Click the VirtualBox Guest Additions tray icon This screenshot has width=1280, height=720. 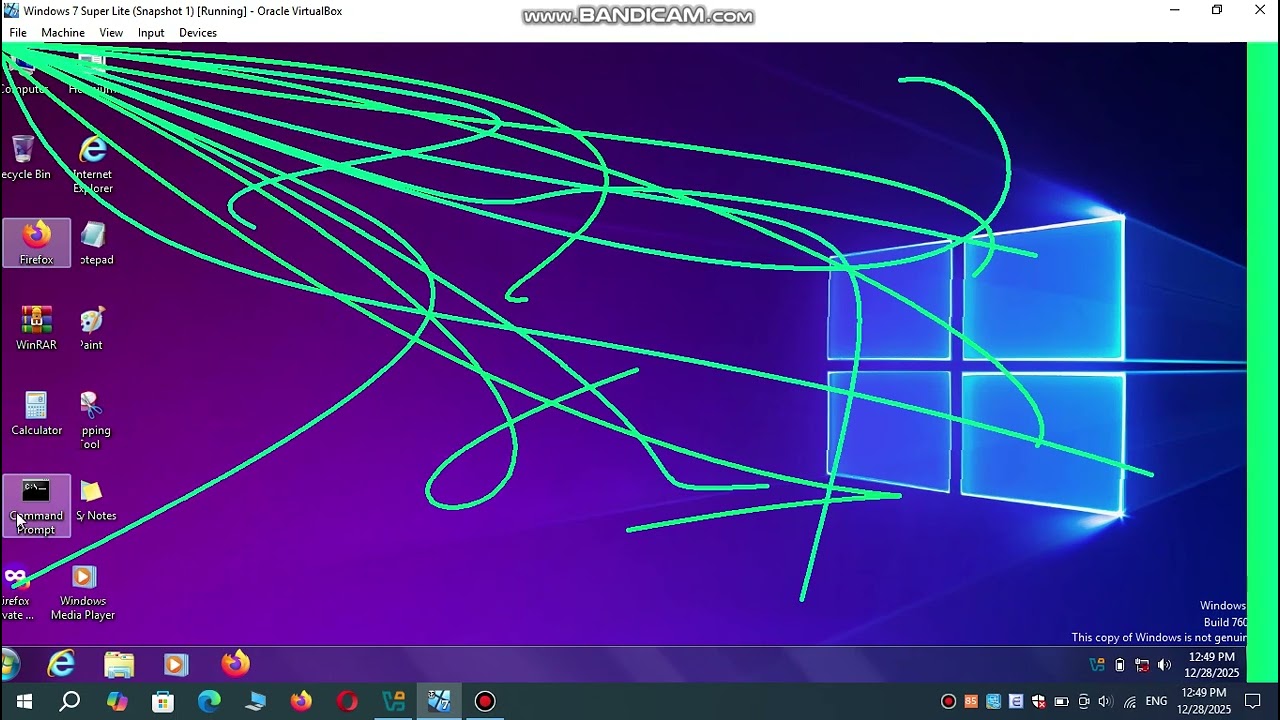click(1098, 665)
